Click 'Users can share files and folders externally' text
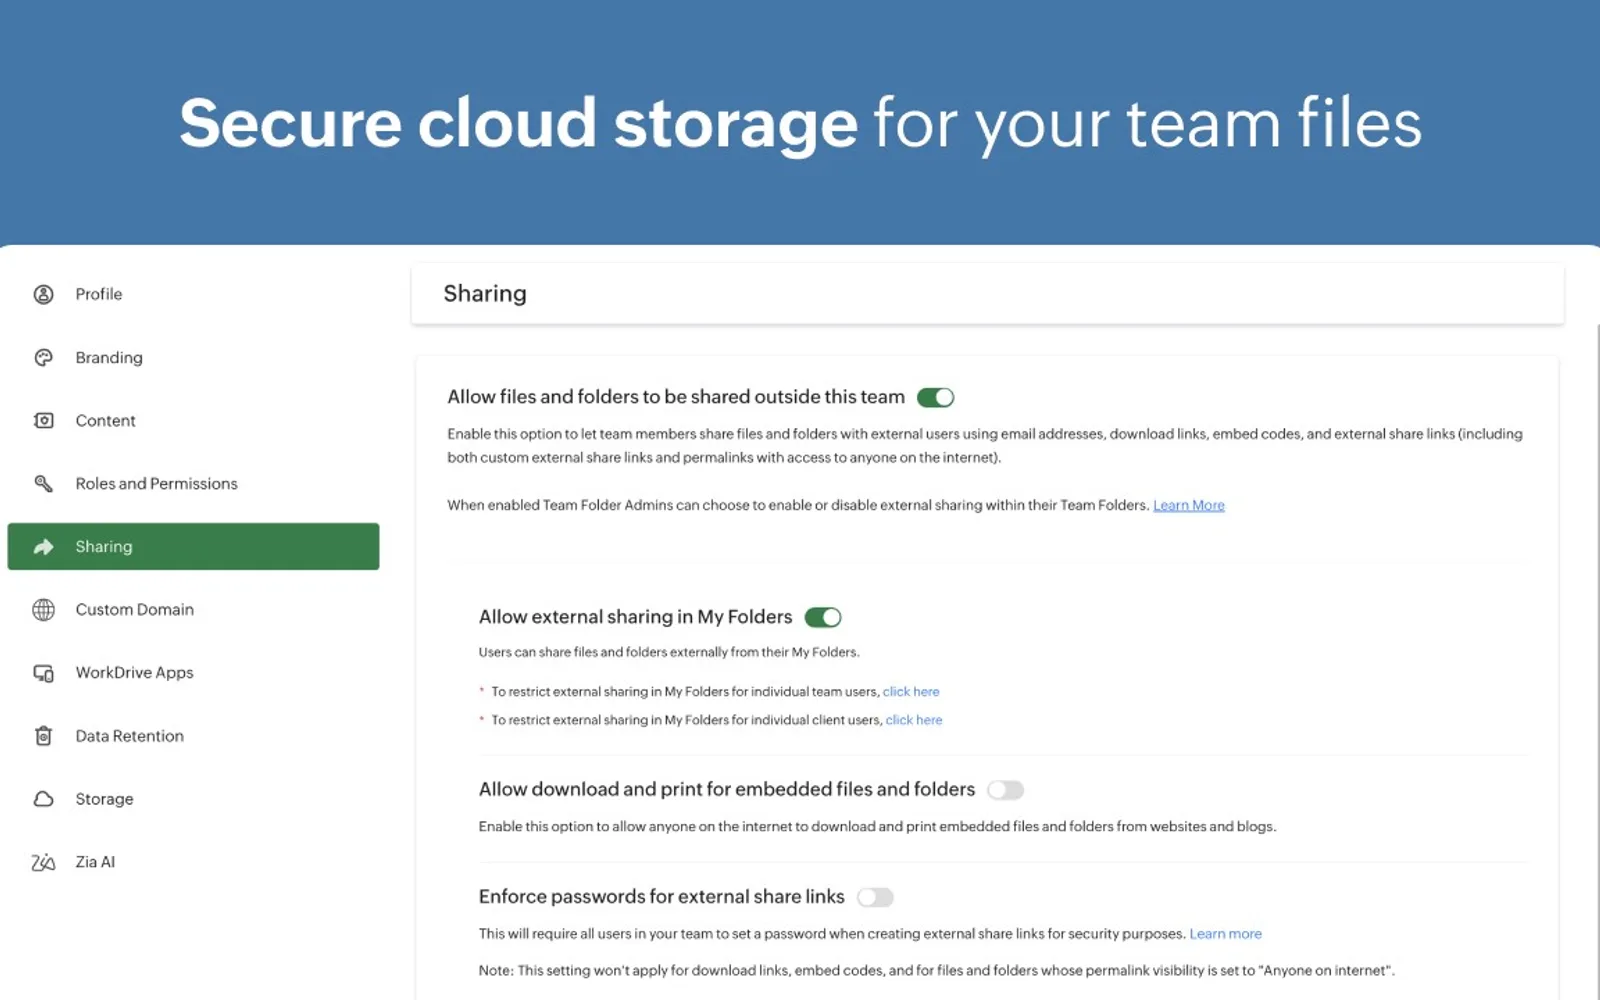 coord(669,652)
